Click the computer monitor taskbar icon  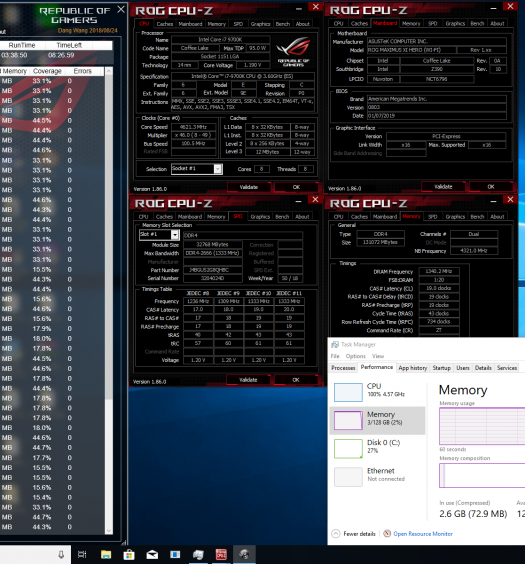click(x=198, y=555)
